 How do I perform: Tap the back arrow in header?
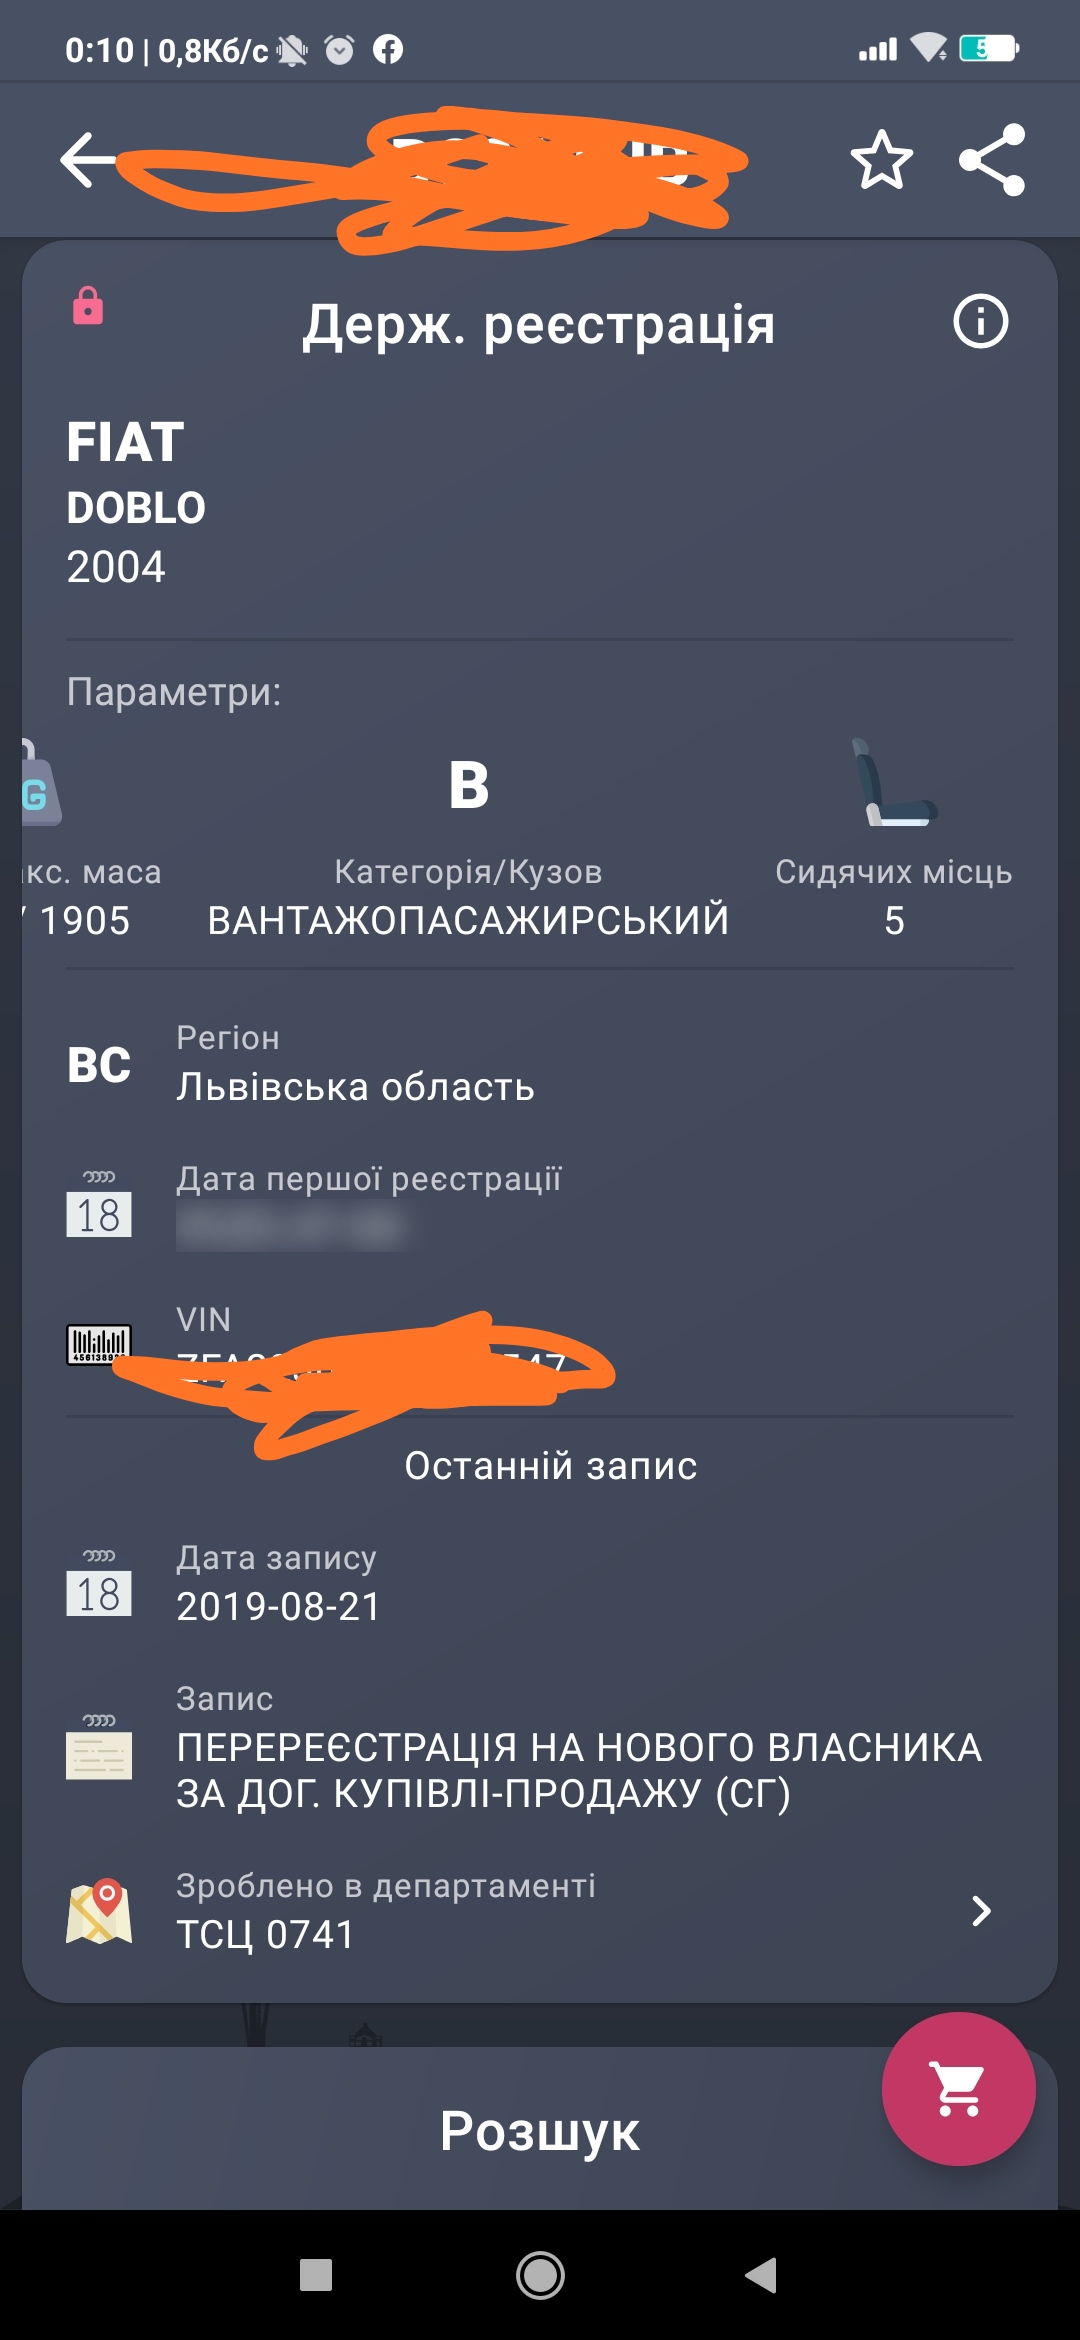pyautogui.click(x=88, y=160)
